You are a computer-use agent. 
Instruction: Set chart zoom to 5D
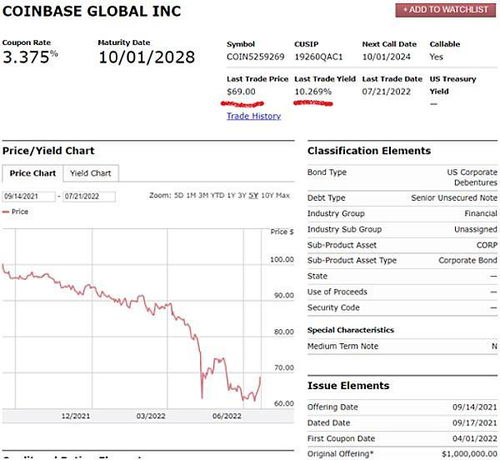[x=179, y=195]
